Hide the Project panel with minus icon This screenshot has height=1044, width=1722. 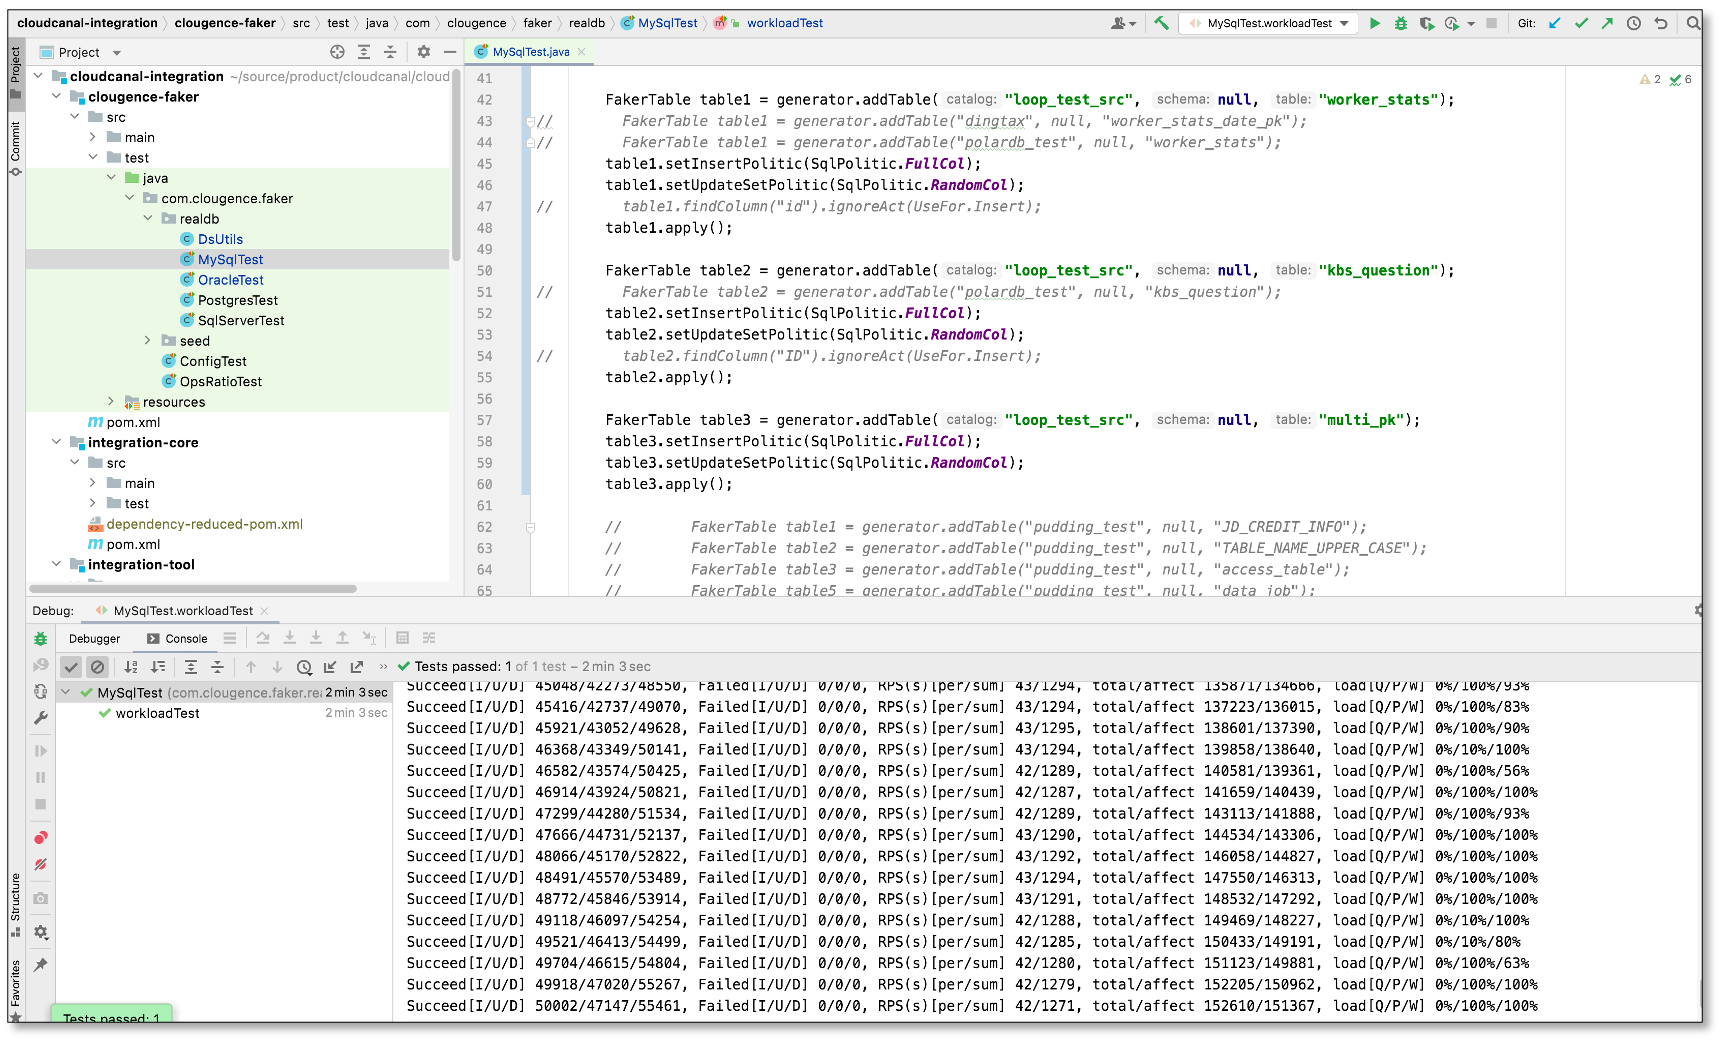[x=450, y=52]
